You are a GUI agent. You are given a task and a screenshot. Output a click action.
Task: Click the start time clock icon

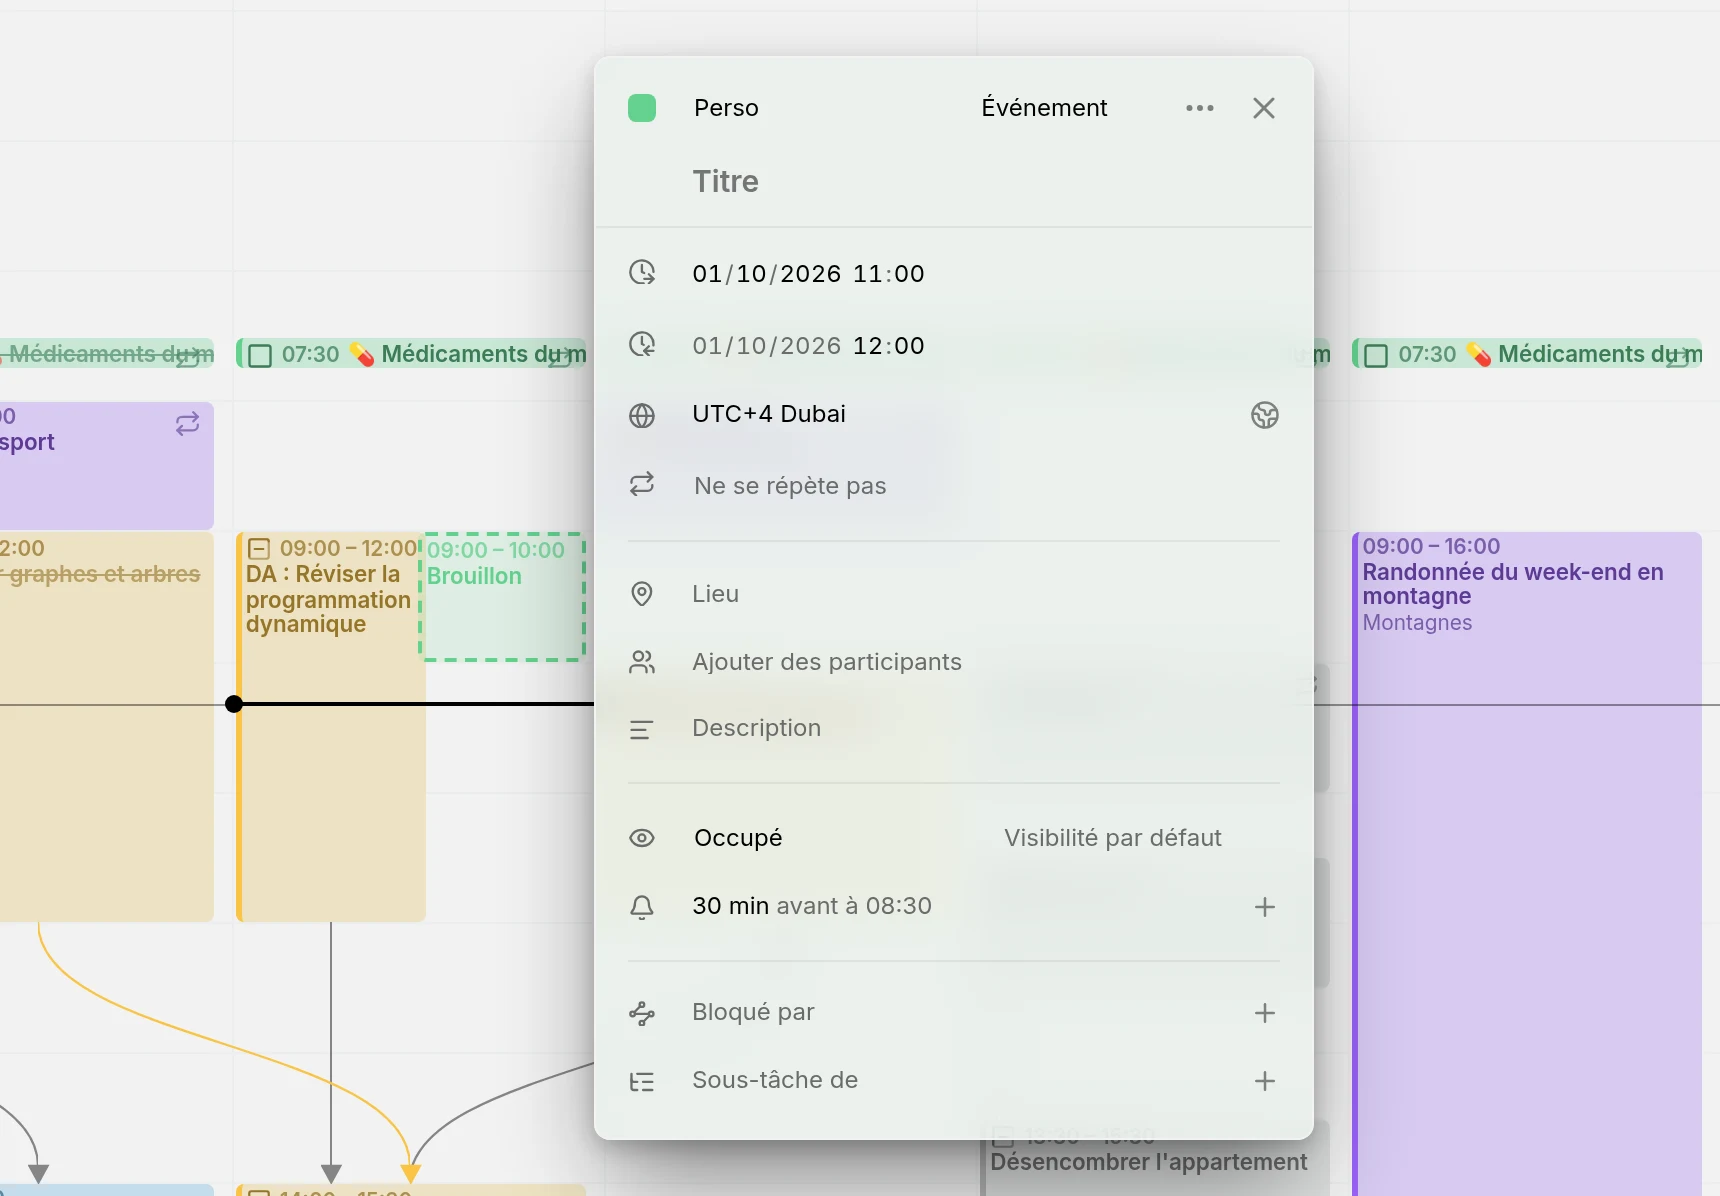point(642,272)
